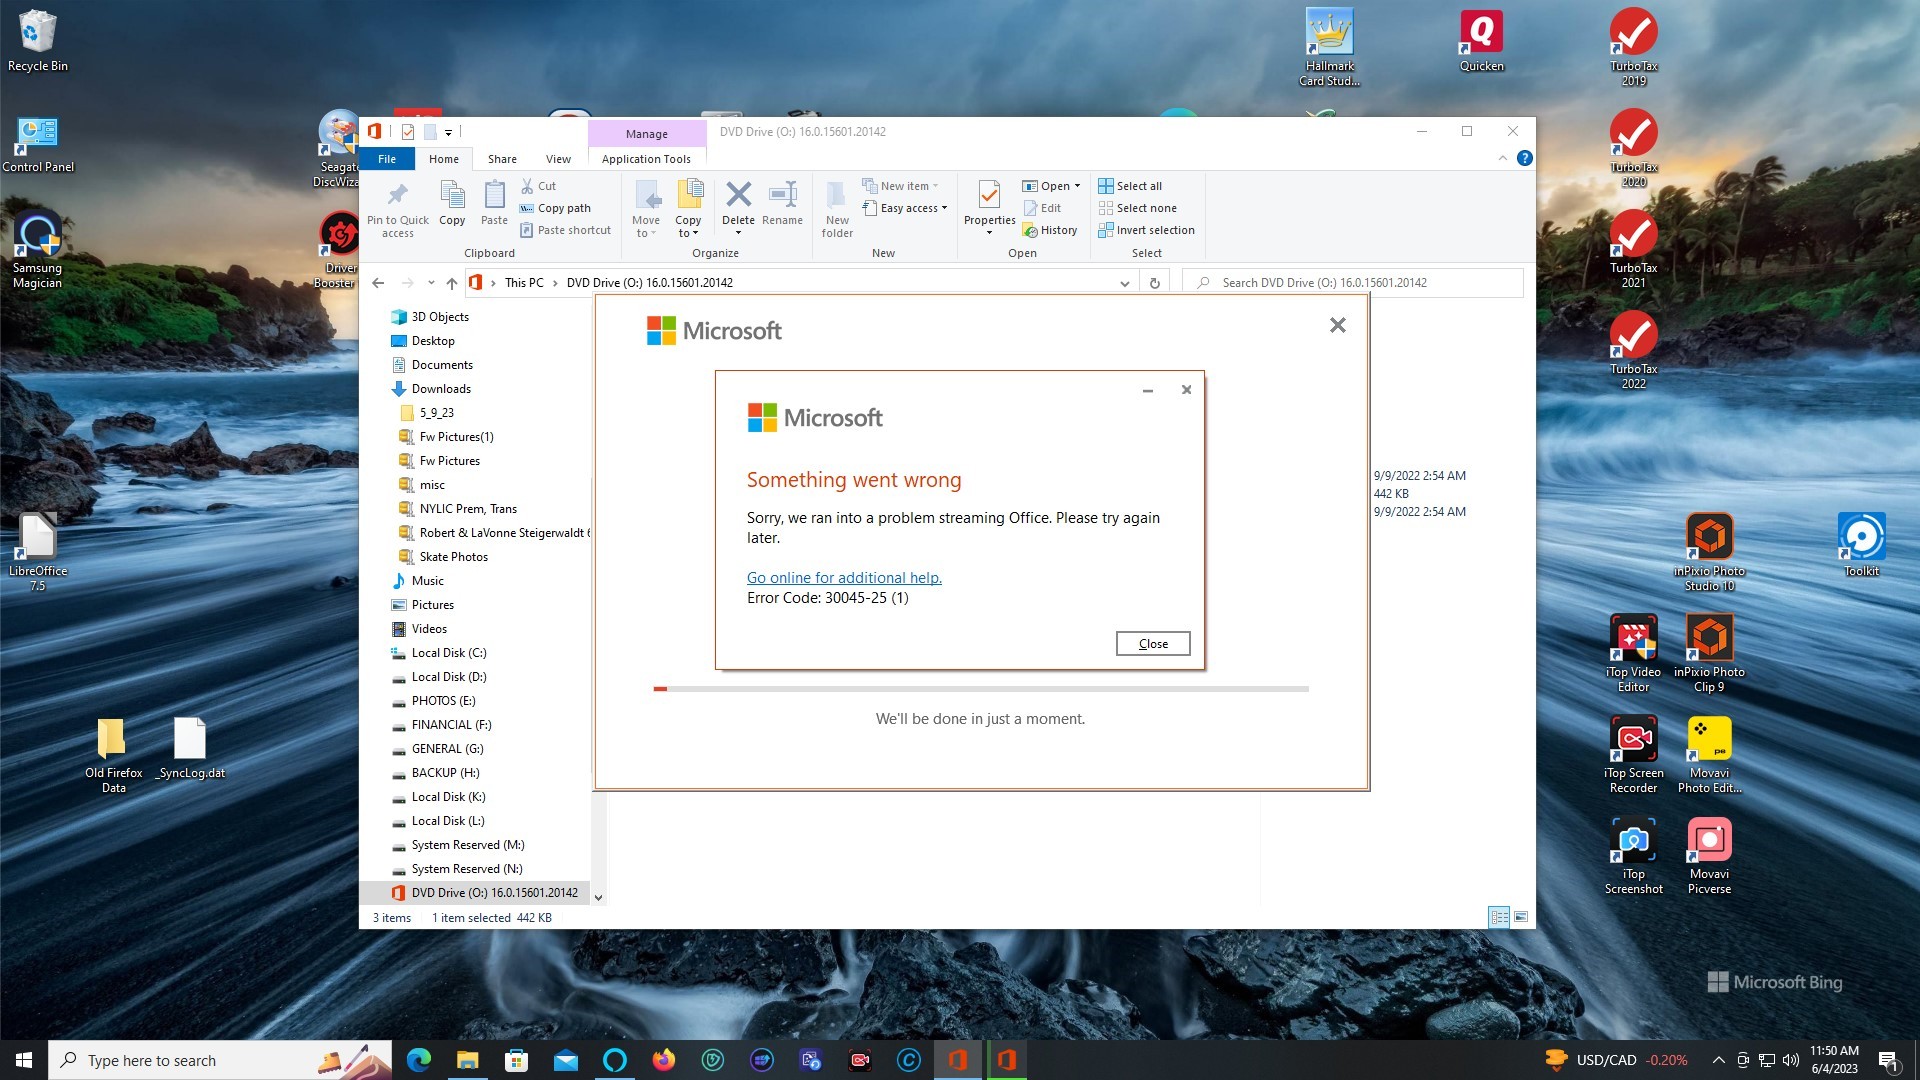
Task: Switch to the View ribbon tab
Action: point(558,159)
